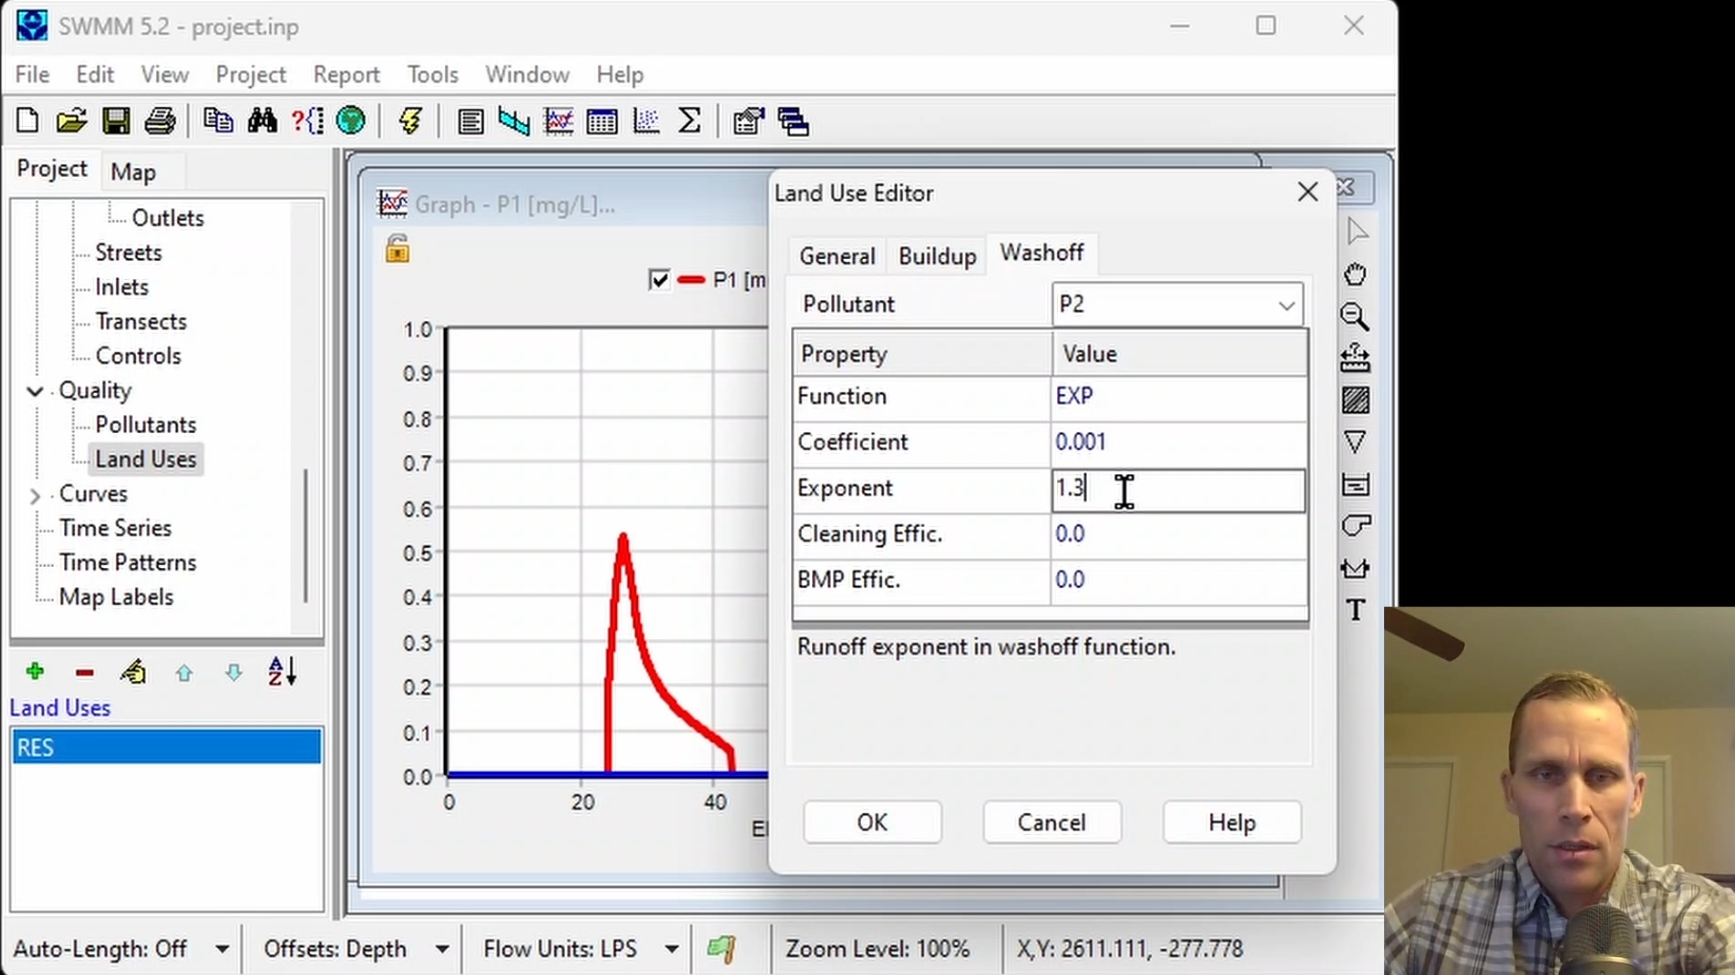Delete selected object with minus icon
This screenshot has height=975, width=1735.
tap(85, 672)
